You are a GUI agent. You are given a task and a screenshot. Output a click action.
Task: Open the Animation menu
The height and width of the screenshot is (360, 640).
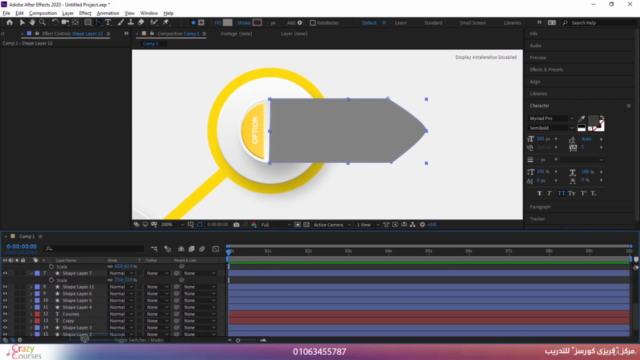(108, 13)
